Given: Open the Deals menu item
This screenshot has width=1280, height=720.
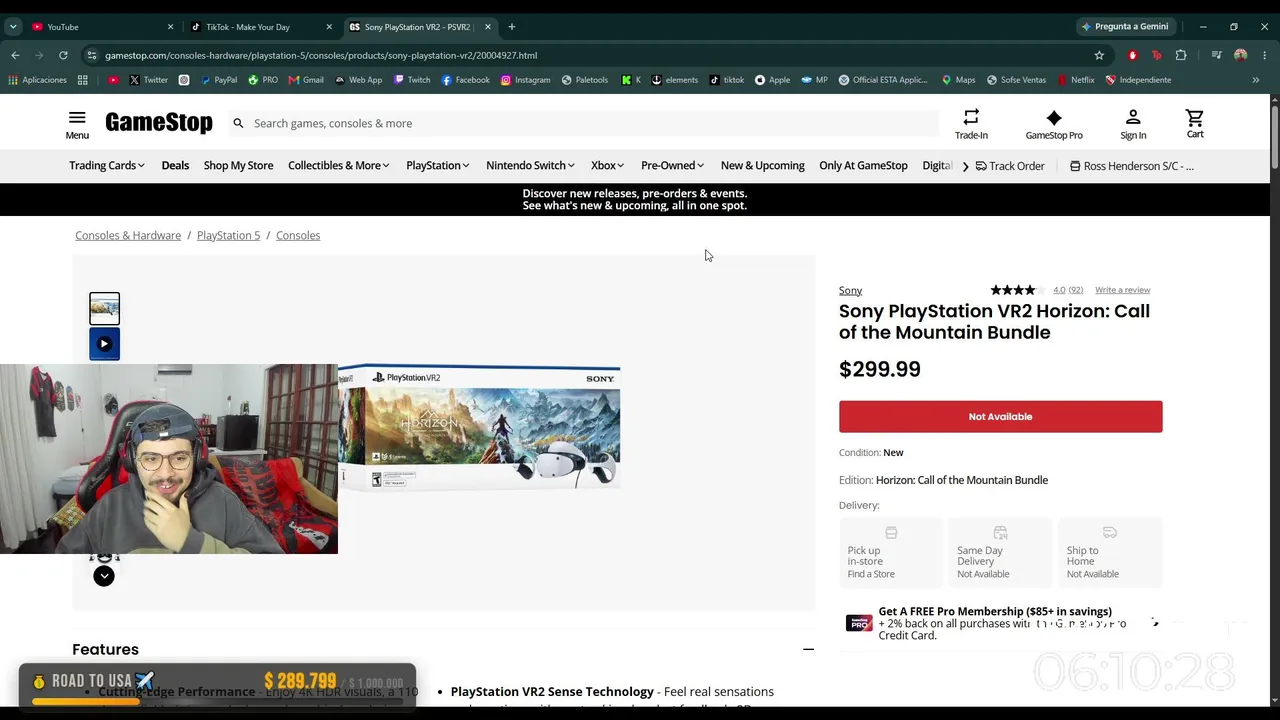Looking at the screenshot, I should tap(175, 166).
